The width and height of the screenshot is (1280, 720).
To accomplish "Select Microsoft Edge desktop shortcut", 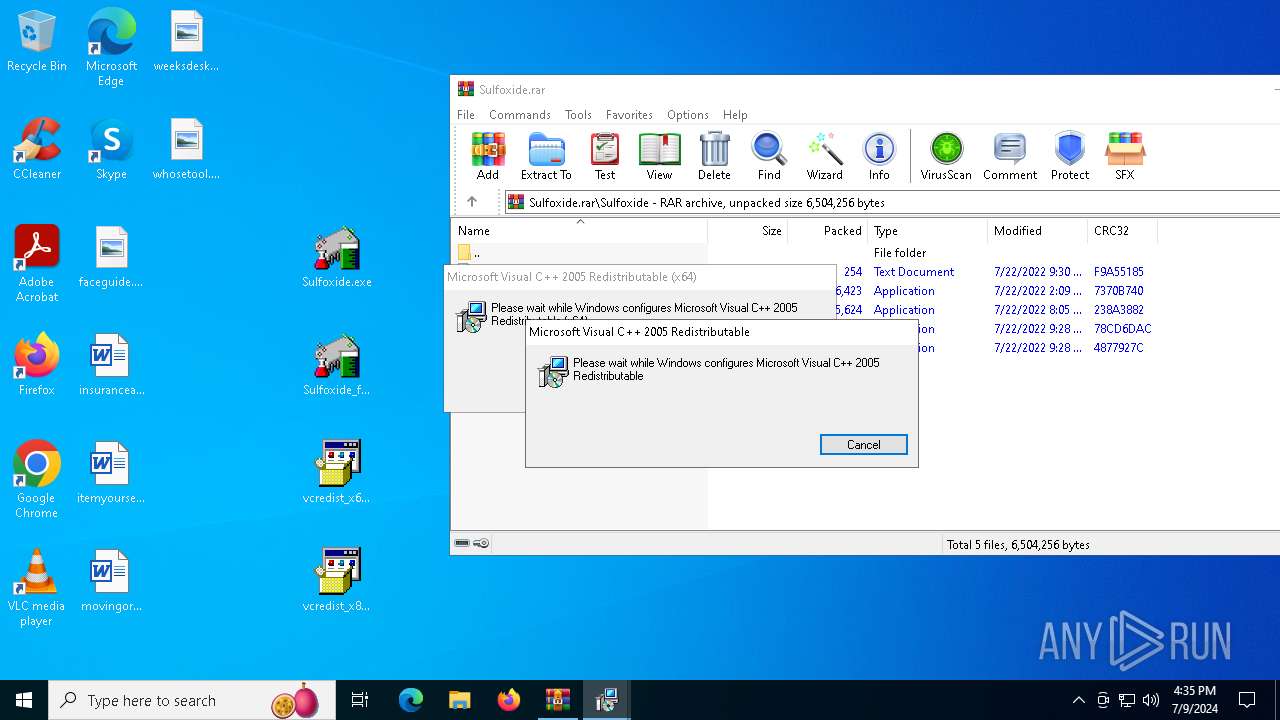I will 111,48.
